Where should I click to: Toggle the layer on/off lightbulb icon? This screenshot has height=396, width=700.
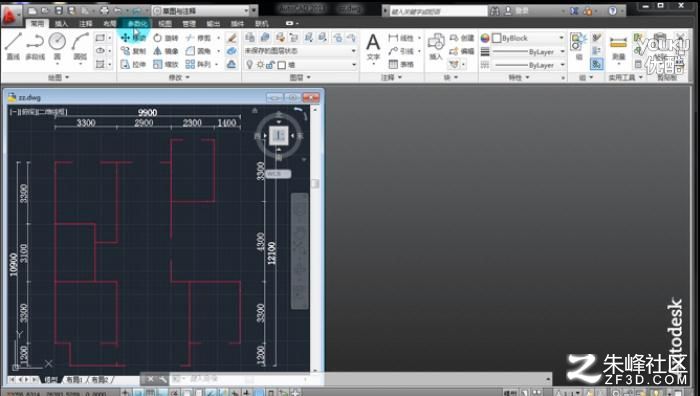tap(250, 65)
